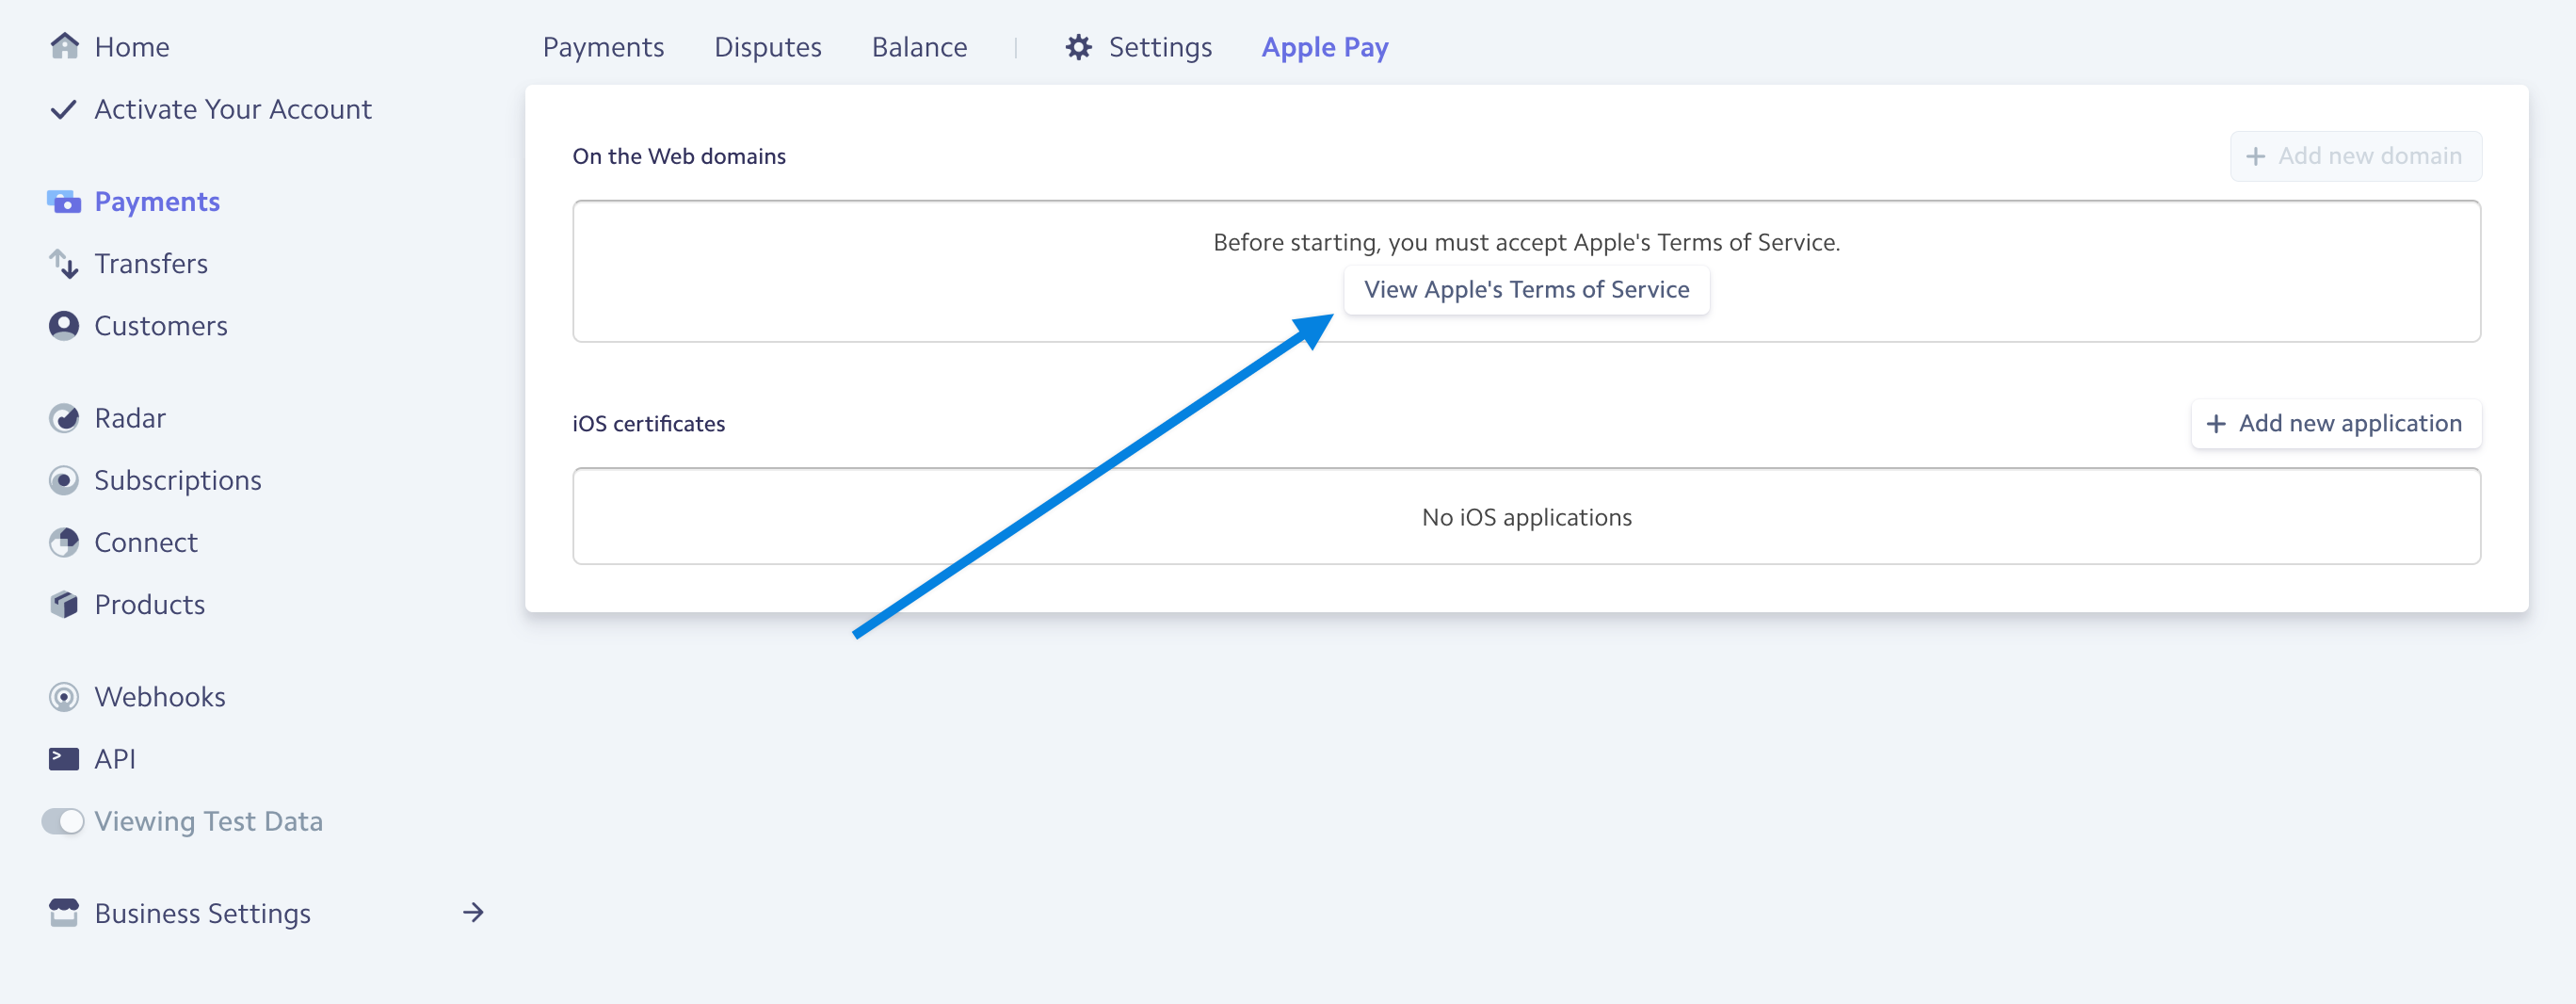Click the Viewing Test Data label
This screenshot has width=2576, height=1004.
[x=209, y=822]
